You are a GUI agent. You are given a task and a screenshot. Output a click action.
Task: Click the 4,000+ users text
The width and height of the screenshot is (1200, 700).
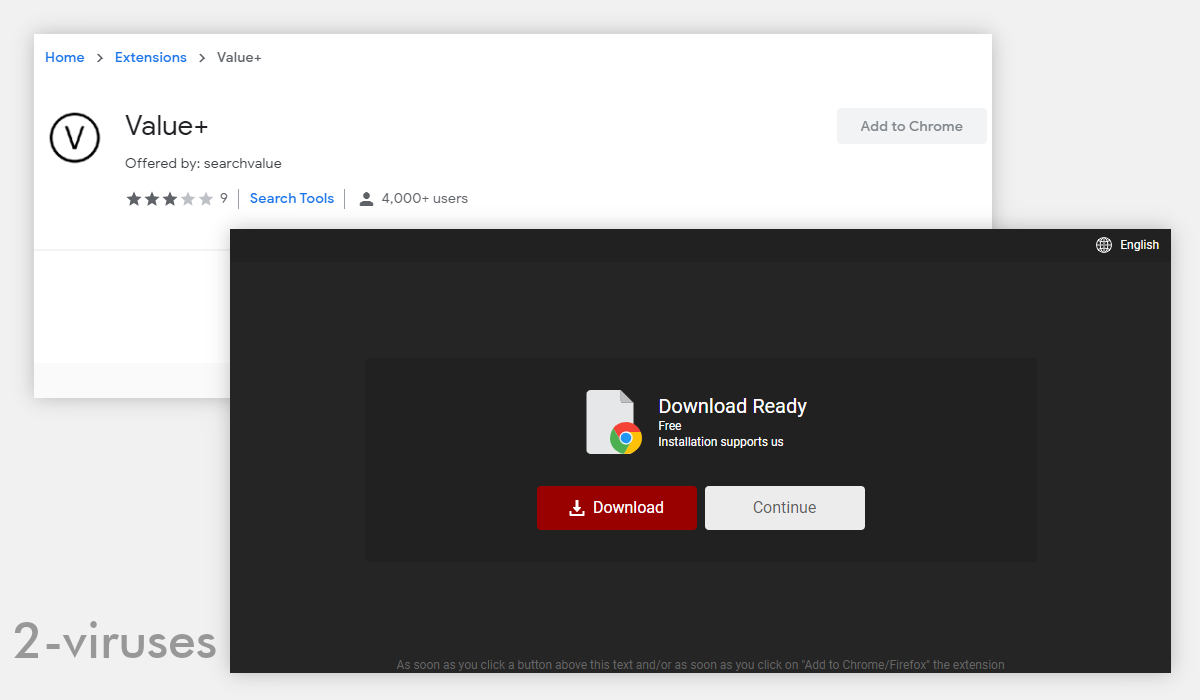424,198
